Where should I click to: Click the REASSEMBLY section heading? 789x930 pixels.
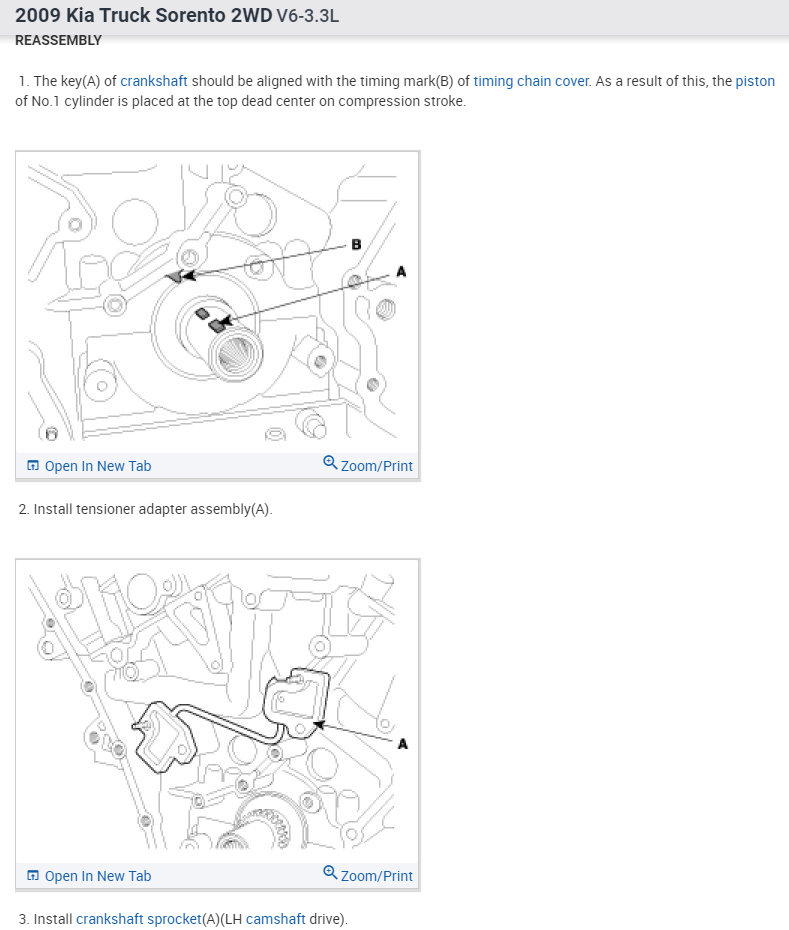(58, 40)
